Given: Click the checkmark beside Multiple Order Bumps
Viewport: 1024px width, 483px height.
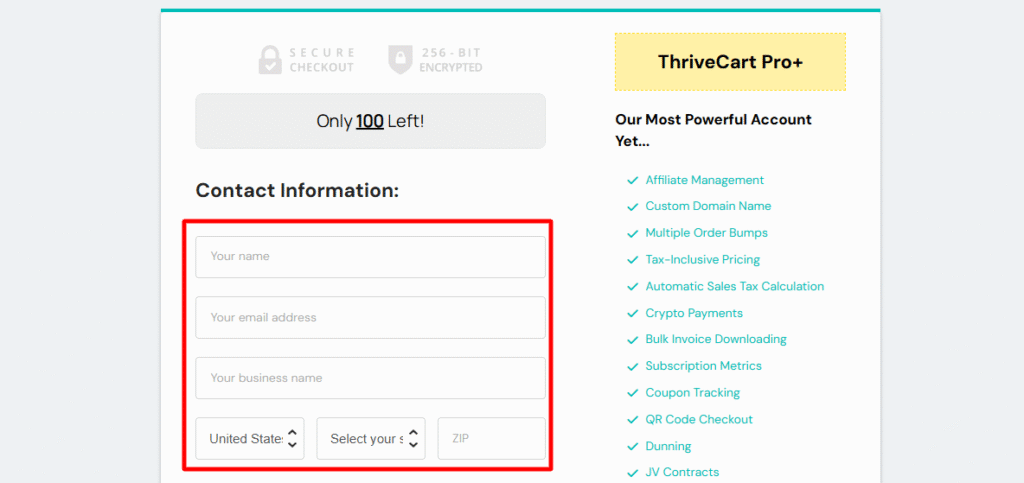Looking at the screenshot, I should coord(632,234).
